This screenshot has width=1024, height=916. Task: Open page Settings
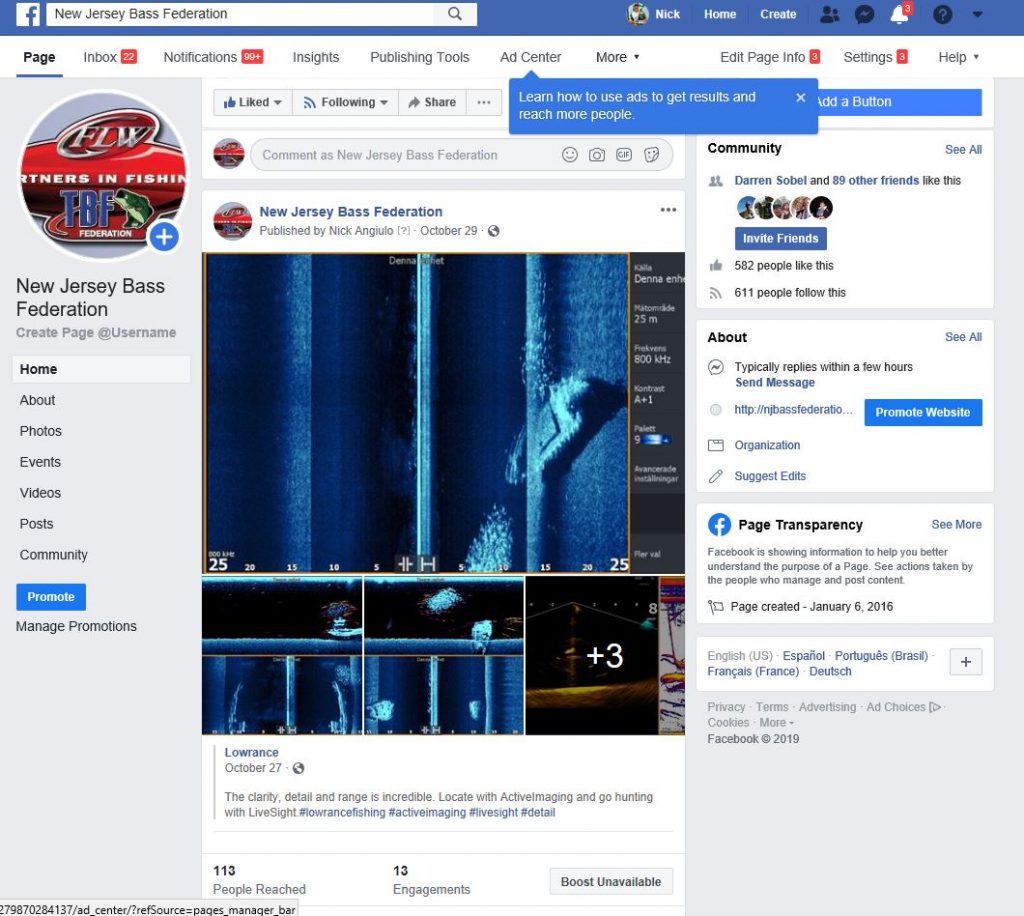pyautogui.click(x=875, y=57)
